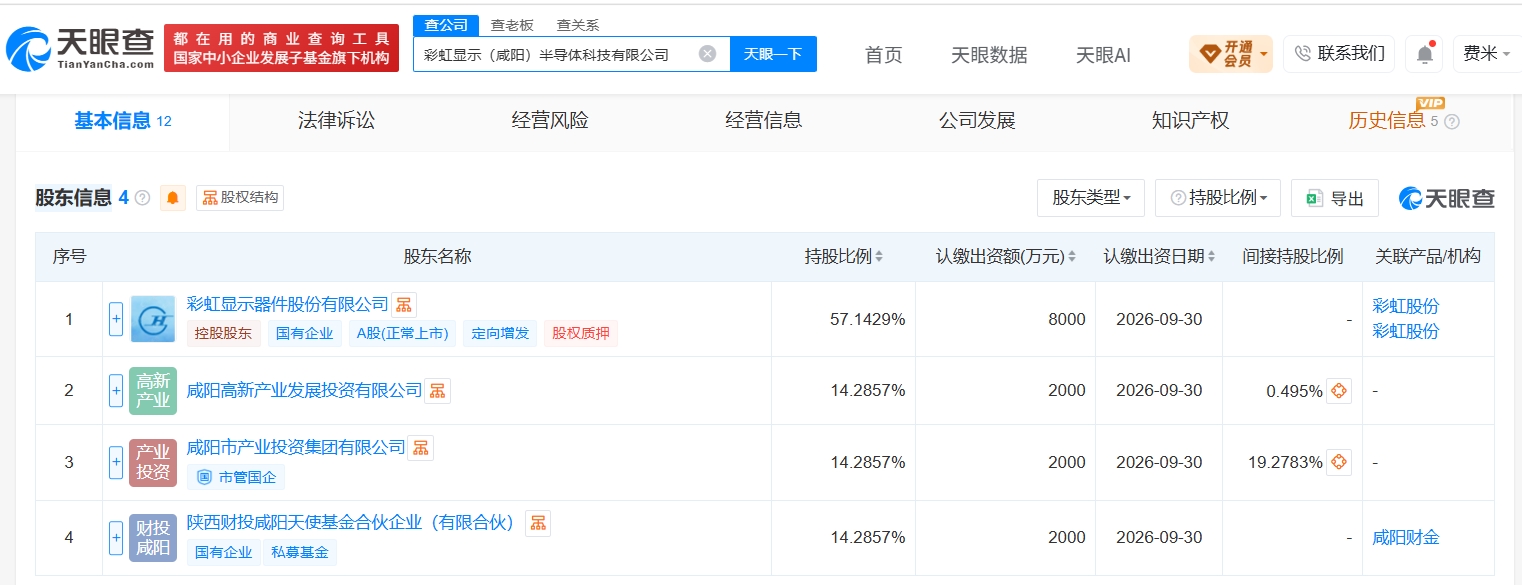Screen dimensions: 1522x585
Task: Open 咸阳市产业投资集团有限公司 shareholder link
Action: [296, 446]
